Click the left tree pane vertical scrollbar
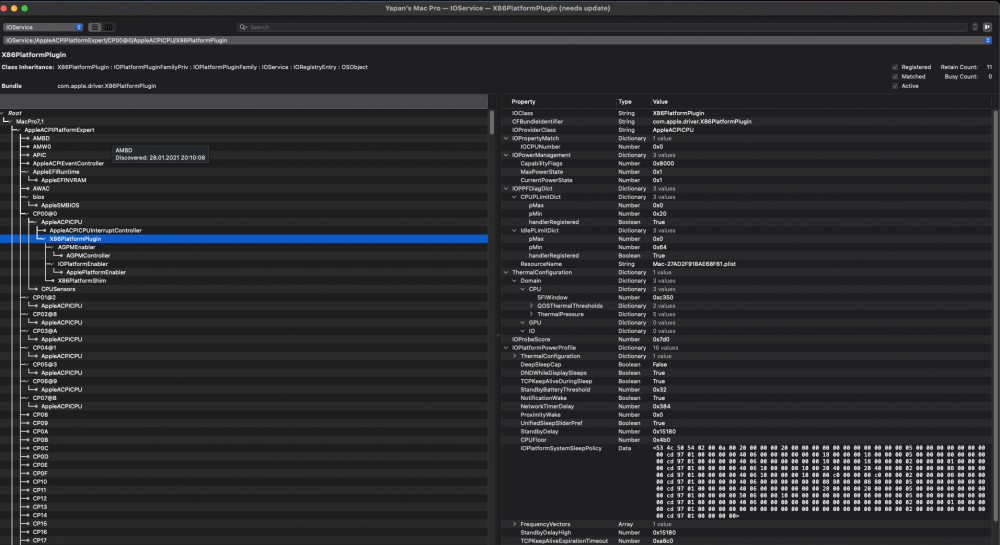Screen dimensions: 1000x545 click(x=492, y=122)
